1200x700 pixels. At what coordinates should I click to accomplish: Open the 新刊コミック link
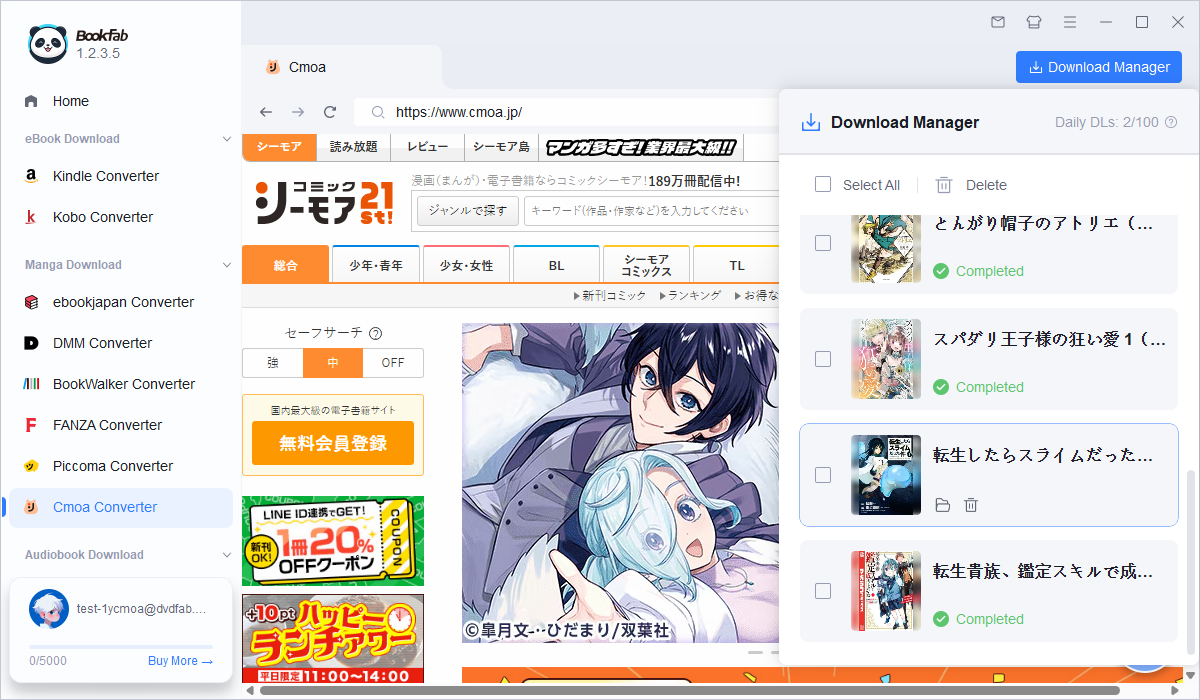(610, 295)
